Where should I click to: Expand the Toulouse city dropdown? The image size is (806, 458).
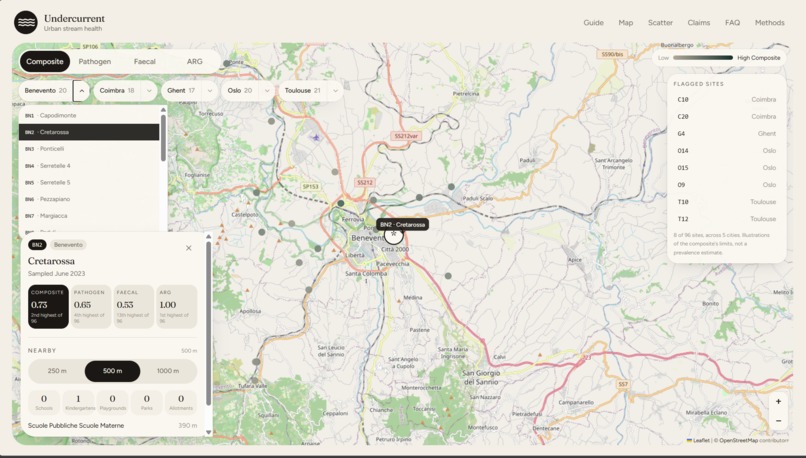click(x=335, y=90)
